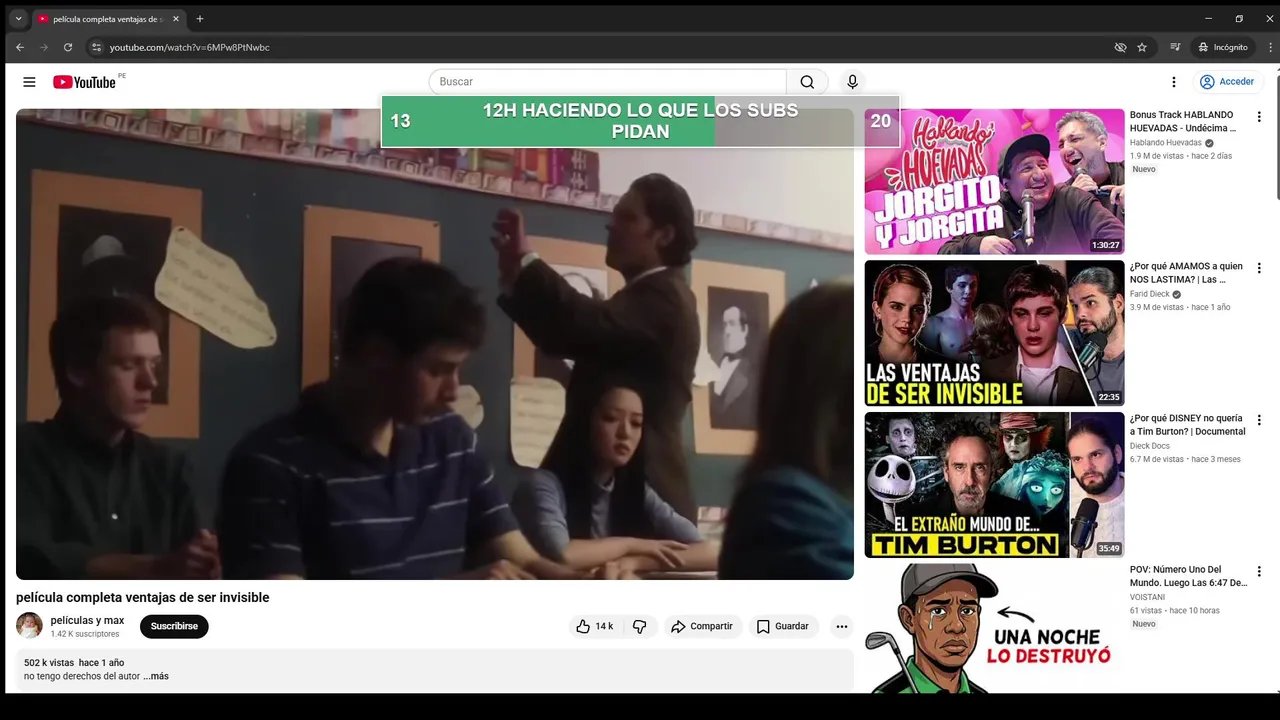Open options for ¿Por qué DISNEY video

coord(1259,420)
